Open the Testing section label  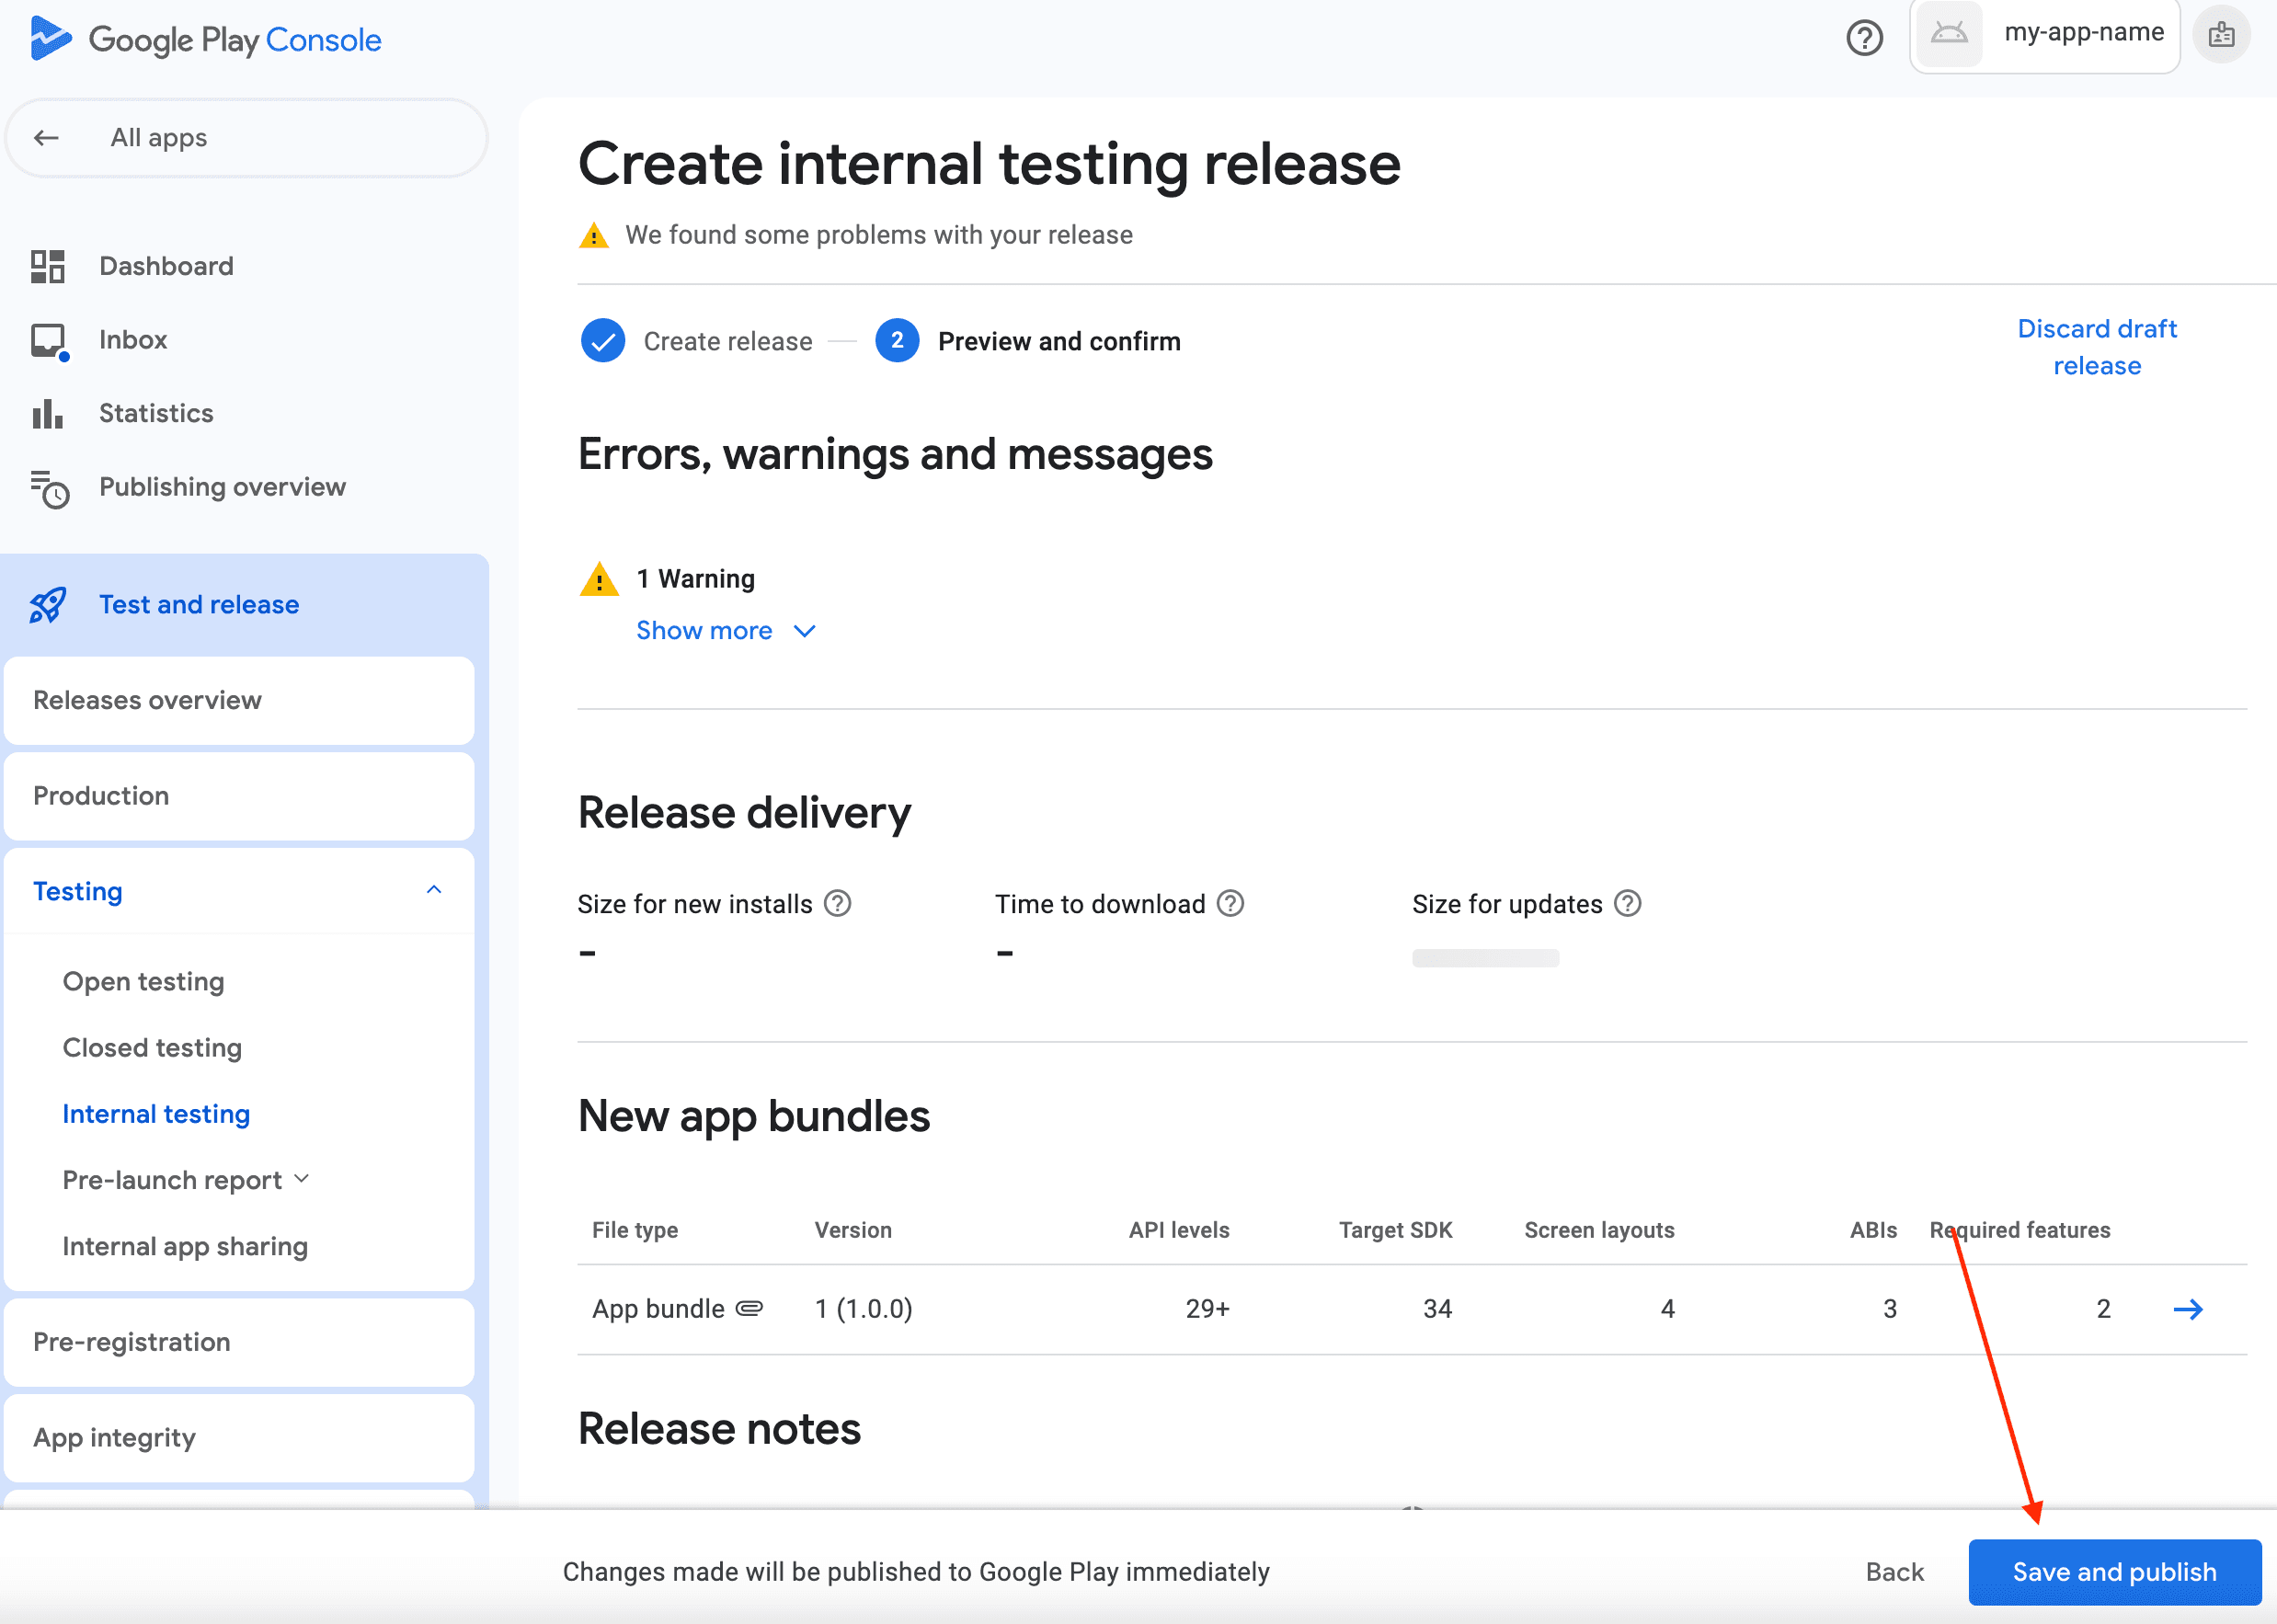click(77, 891)
